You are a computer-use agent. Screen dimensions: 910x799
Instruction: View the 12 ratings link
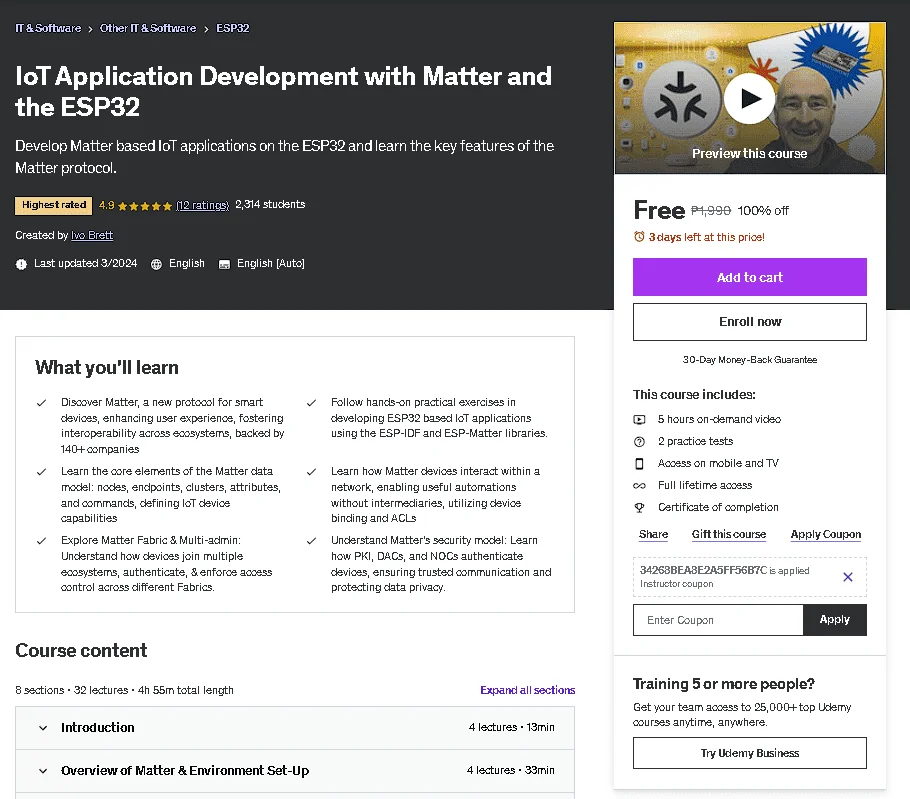pos(203,205)
